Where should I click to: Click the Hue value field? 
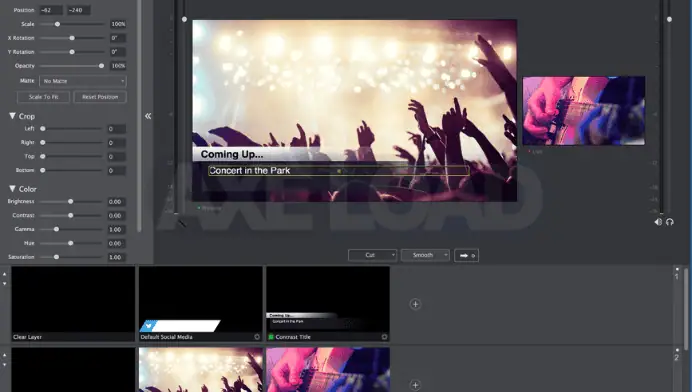[x=117, y=243]
